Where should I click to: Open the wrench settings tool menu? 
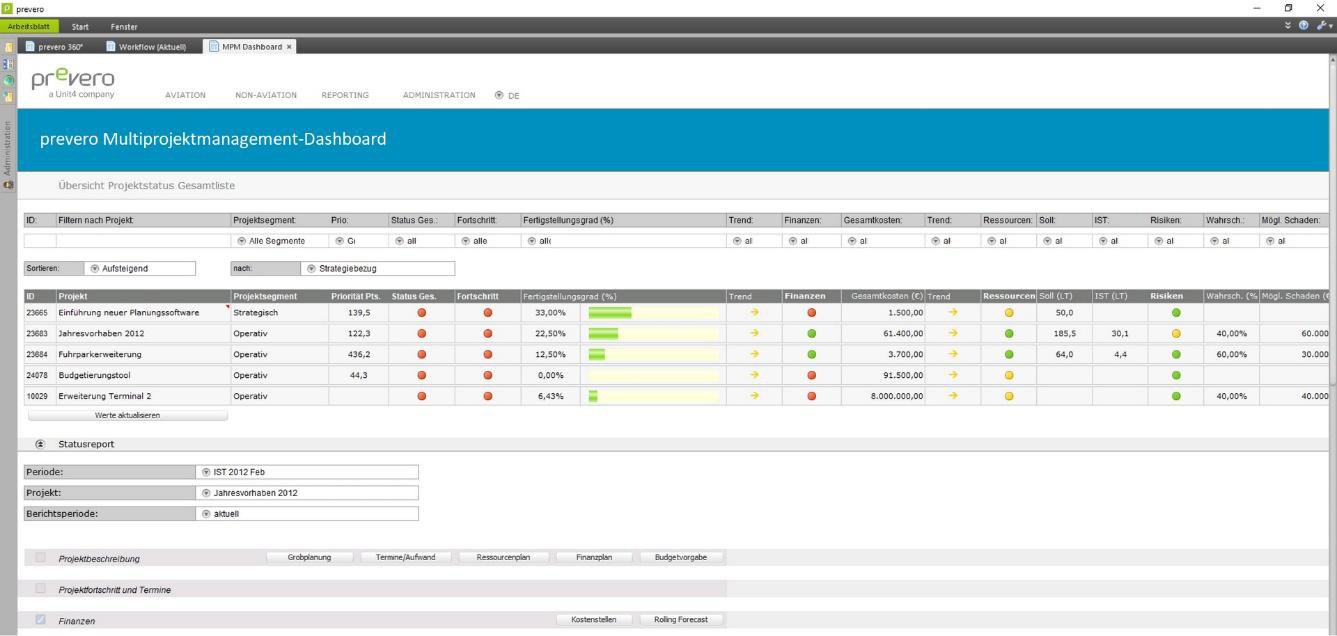(x=1325, y=25)
